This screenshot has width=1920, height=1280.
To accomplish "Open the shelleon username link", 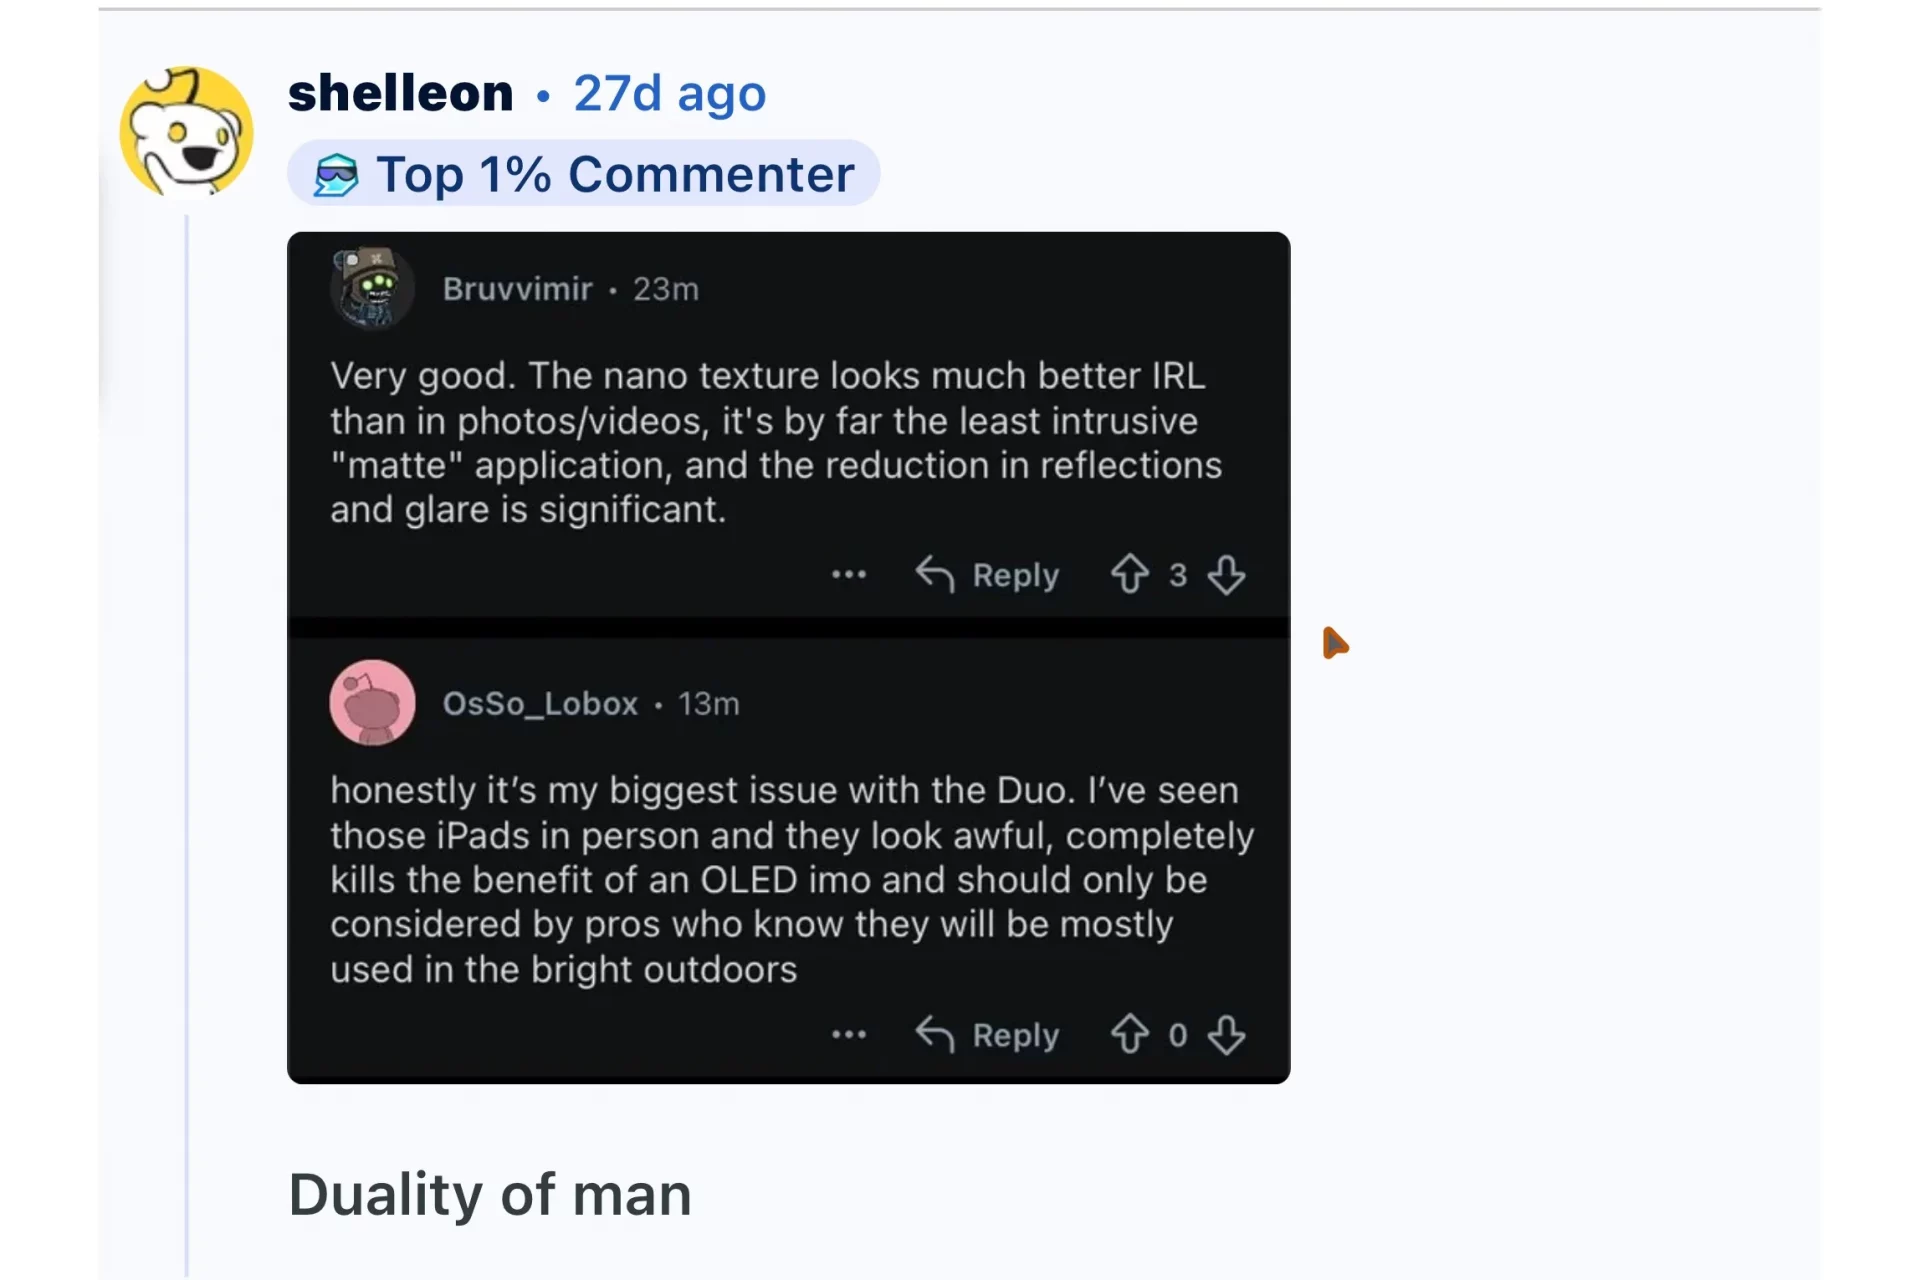I will [400, 93].
